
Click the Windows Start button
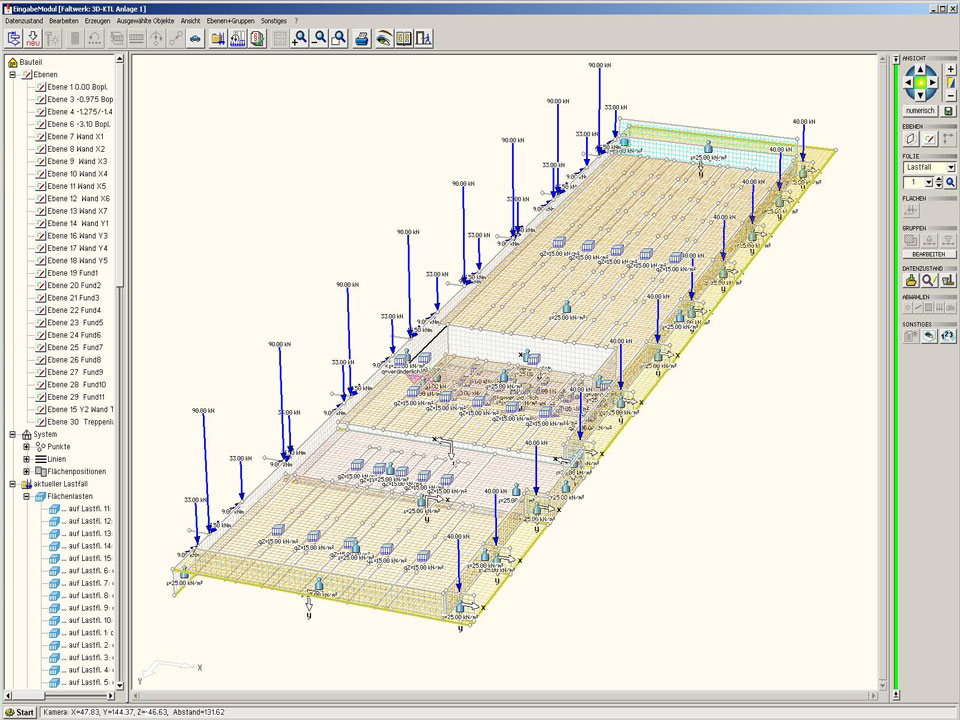[x=20, y=712]
